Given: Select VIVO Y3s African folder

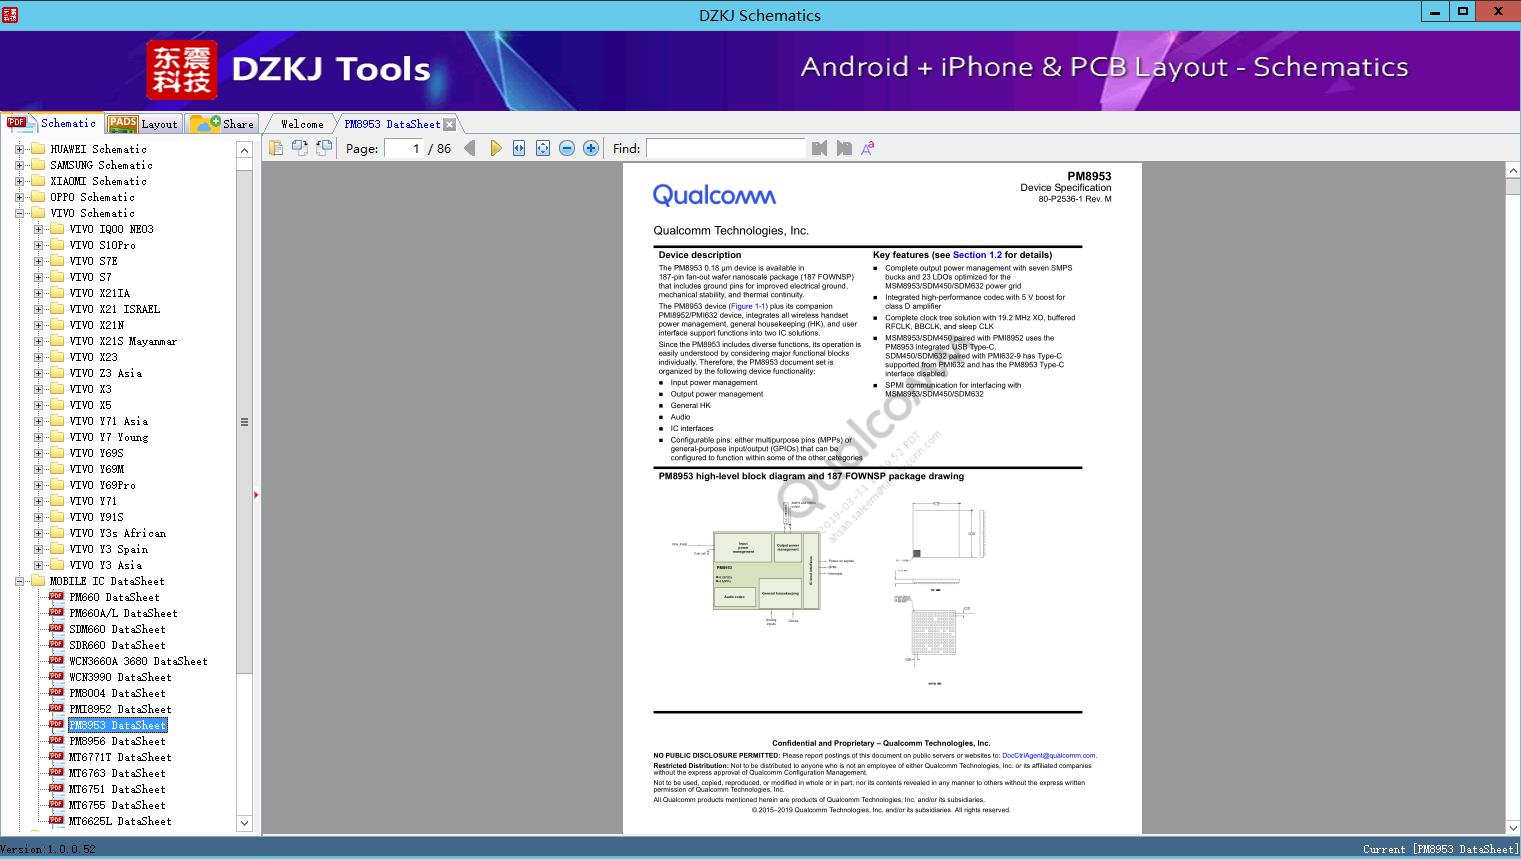Looking at the screenshot, I should click(x=118, y=533).
